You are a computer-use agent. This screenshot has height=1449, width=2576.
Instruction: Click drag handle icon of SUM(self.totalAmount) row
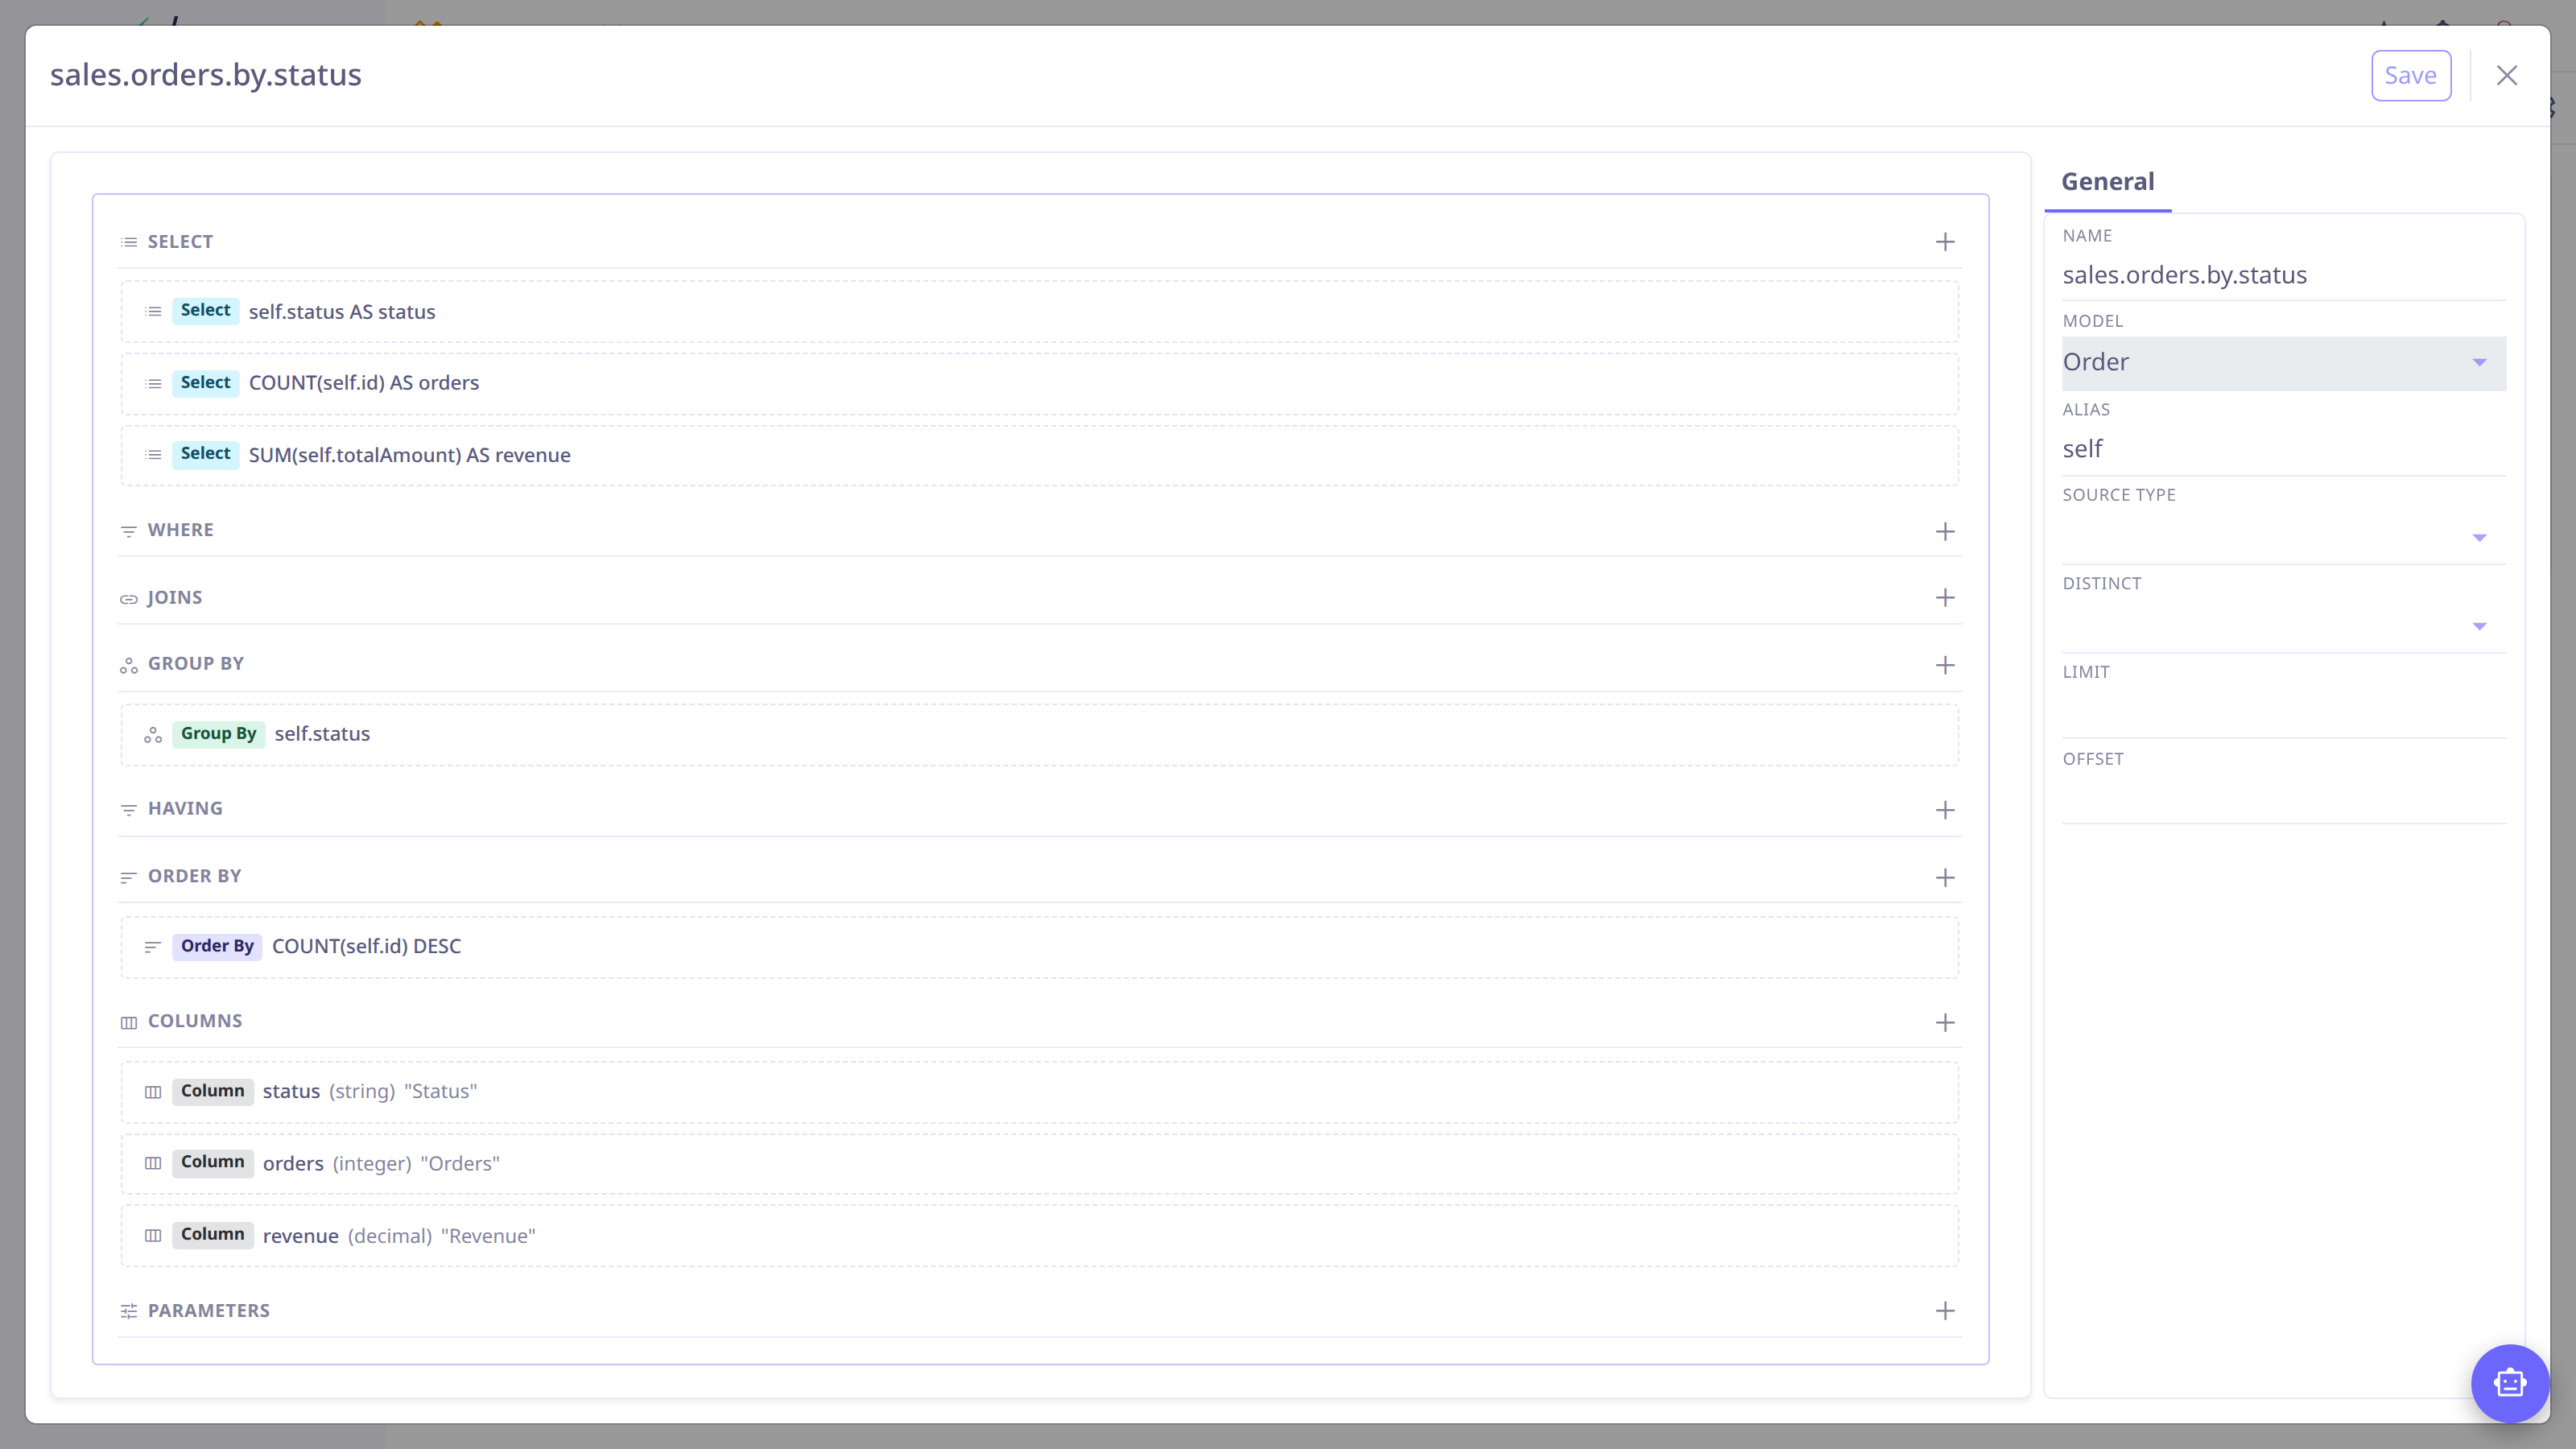pyautogui.click(x=153, y=455)
